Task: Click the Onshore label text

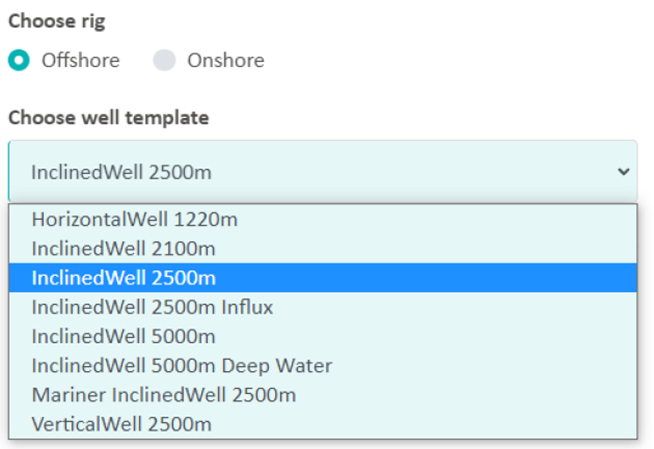Action: coord(226,60)
